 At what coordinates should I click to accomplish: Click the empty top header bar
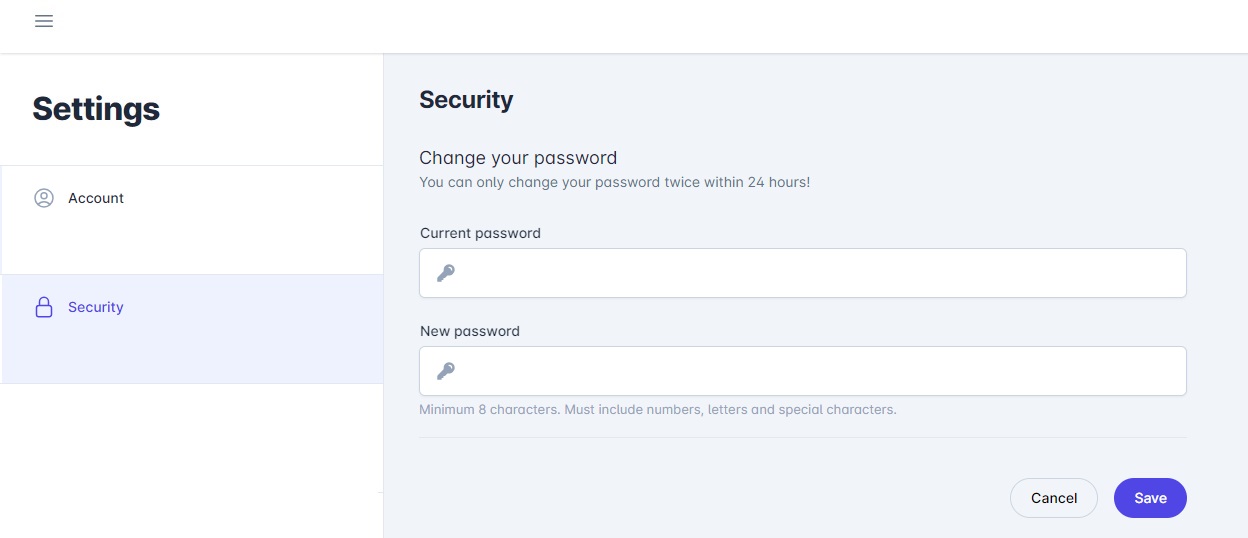(x=640, y=25)
